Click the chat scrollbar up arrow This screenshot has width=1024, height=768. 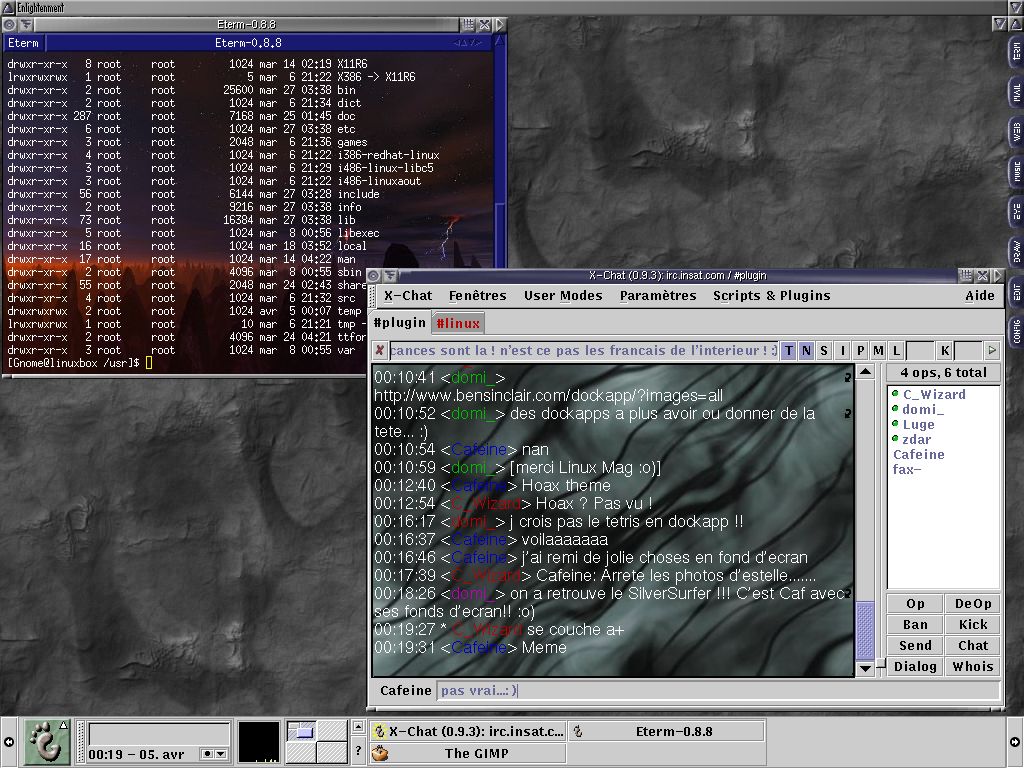(x=865, y=372)
